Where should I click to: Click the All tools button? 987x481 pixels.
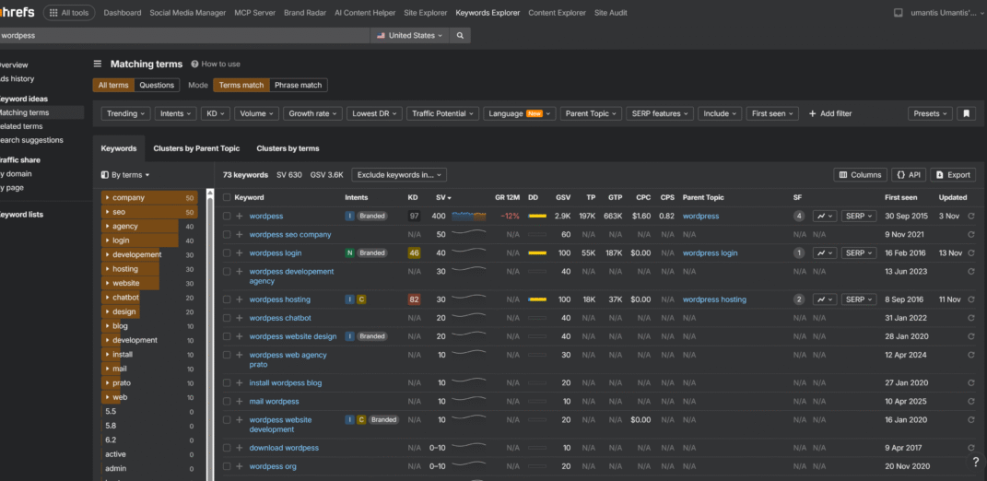point(69,13)
